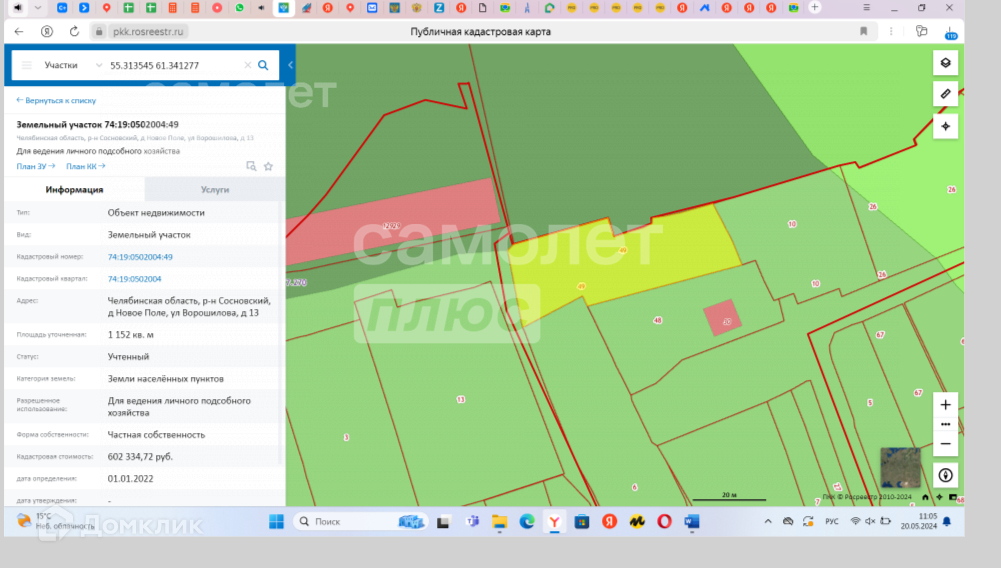Activate the ruler measurement tool
Image resolution: width=1001 pixels, height=568 pixels.
point(945,94)
